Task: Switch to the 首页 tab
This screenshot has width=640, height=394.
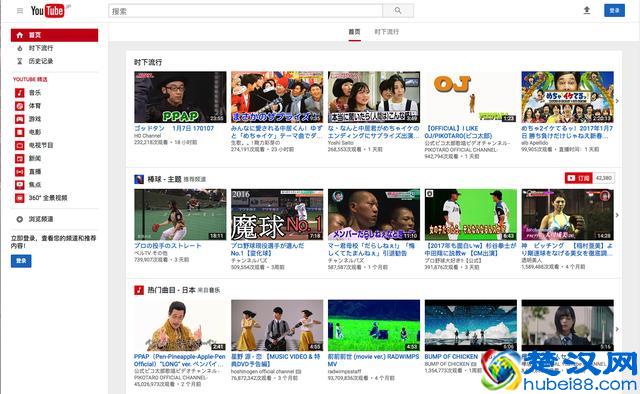Action: (x=354, y=32)
